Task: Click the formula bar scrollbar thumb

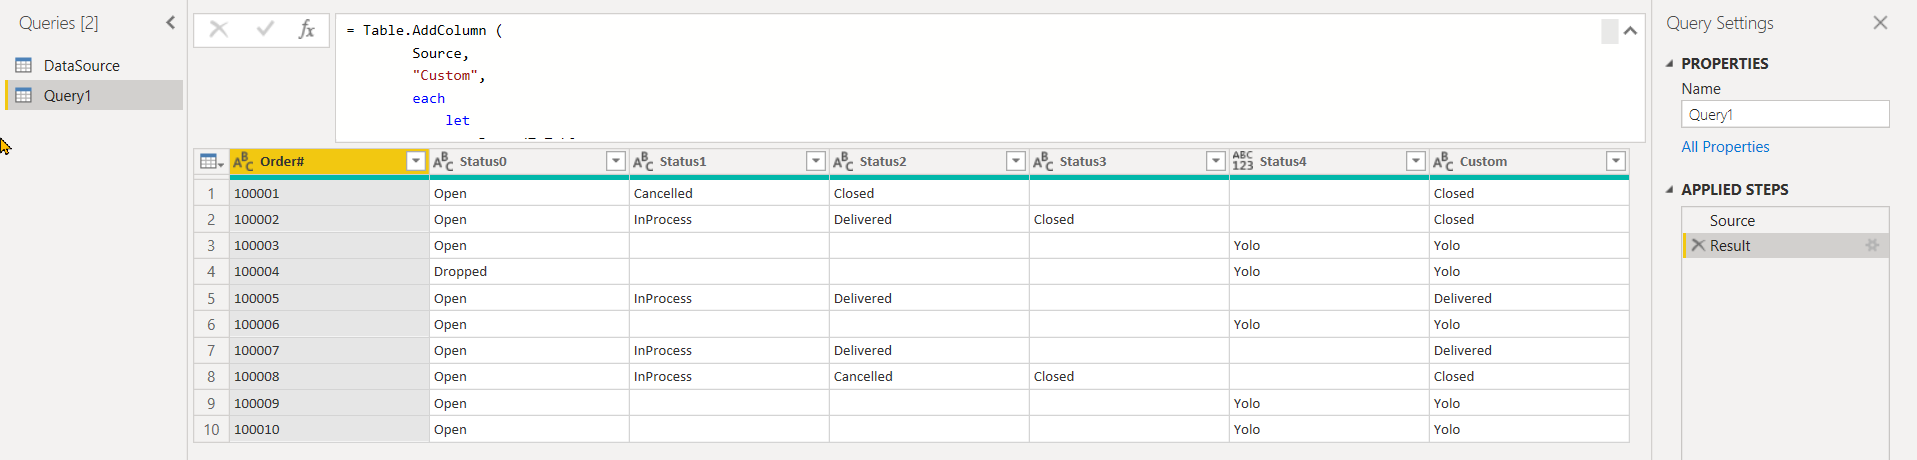Action: click(1609, 31)
